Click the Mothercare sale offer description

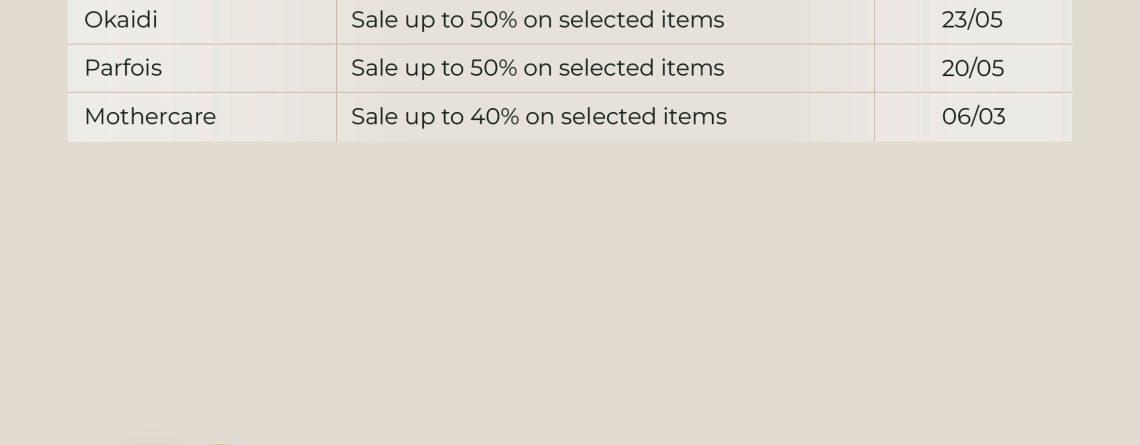click(539, 116)
